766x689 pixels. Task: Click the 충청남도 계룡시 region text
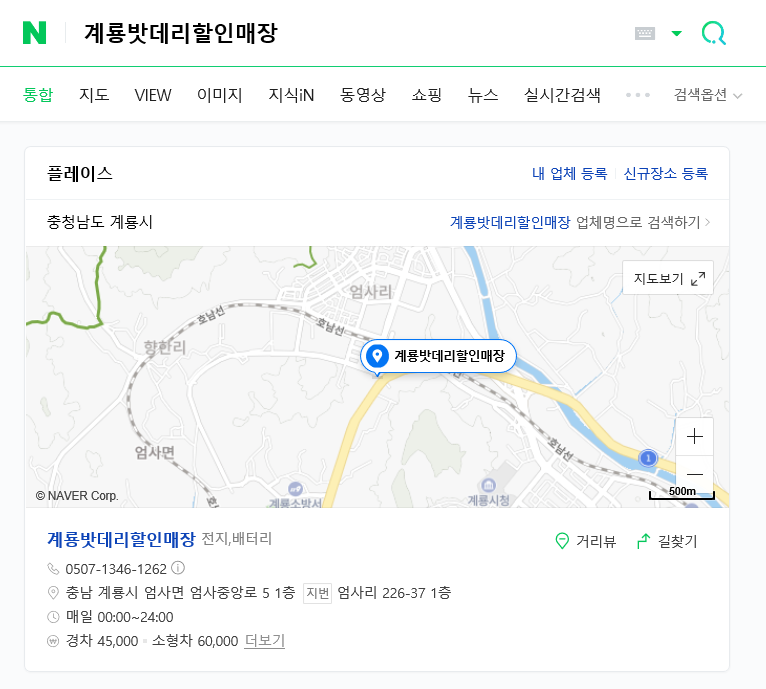[100, 222]
